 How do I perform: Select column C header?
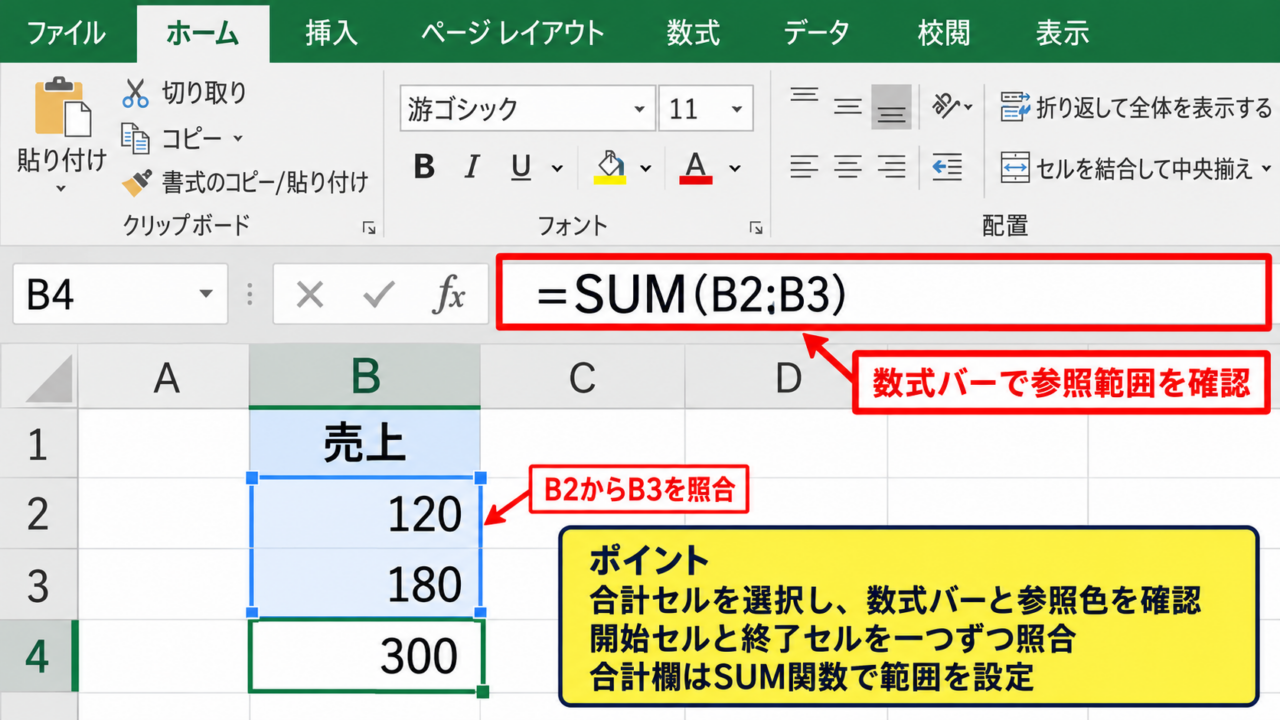click(582, 377)
